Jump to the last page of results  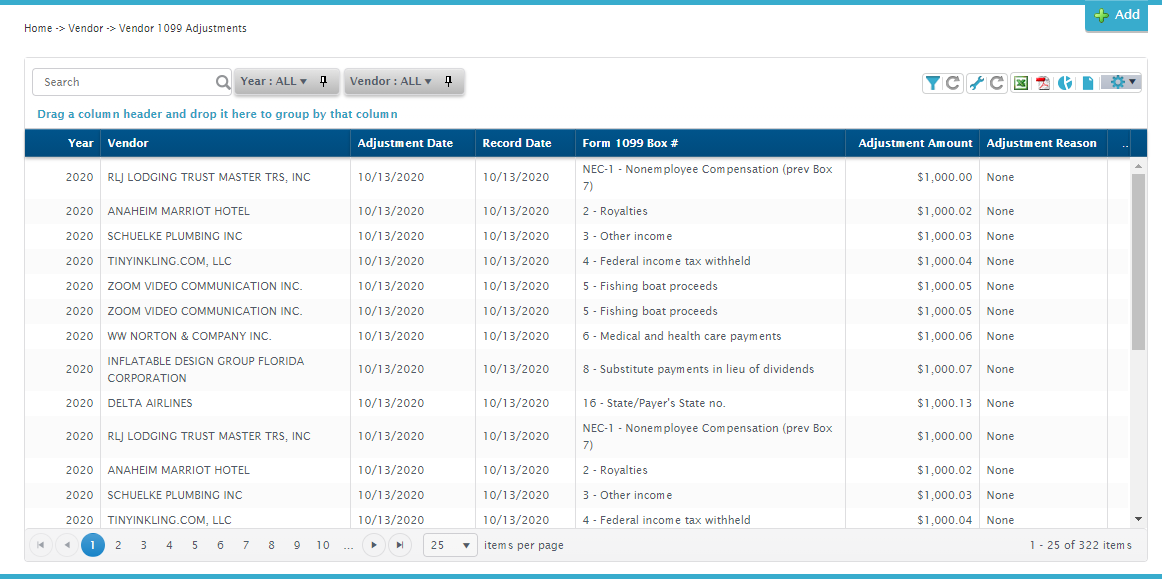tap(399, 546)
